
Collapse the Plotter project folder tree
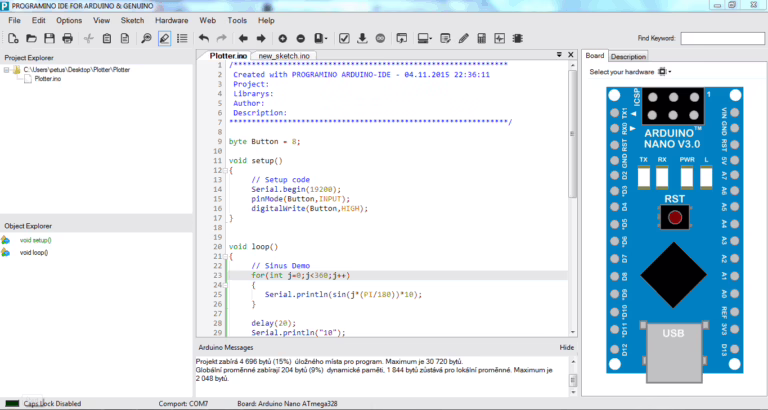pyautogui.click(x=7, y=70)
